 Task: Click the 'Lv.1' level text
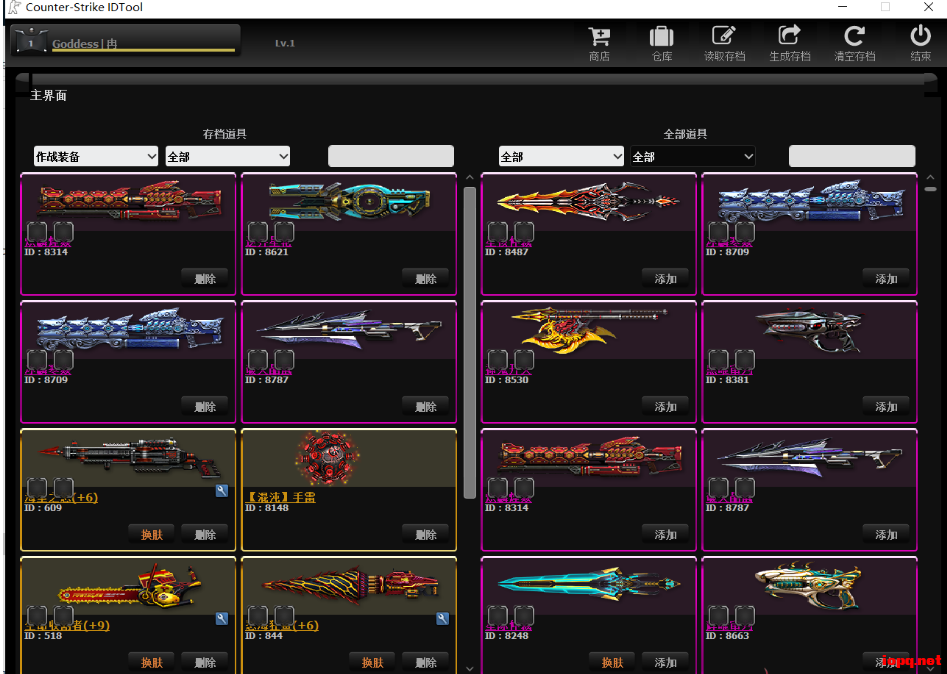pyautogui.click(x=285, y=43)
